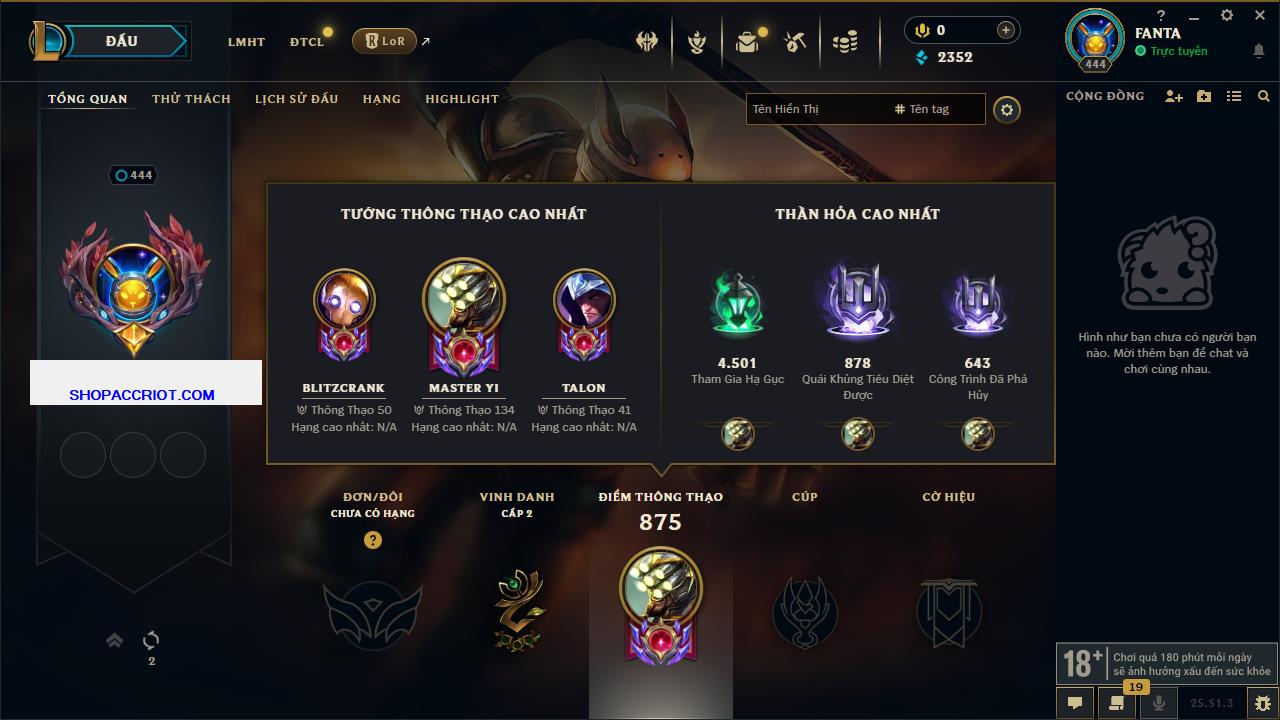Open the Clash tournament icon
The image size is (1280, 720).
coord(647,42)
